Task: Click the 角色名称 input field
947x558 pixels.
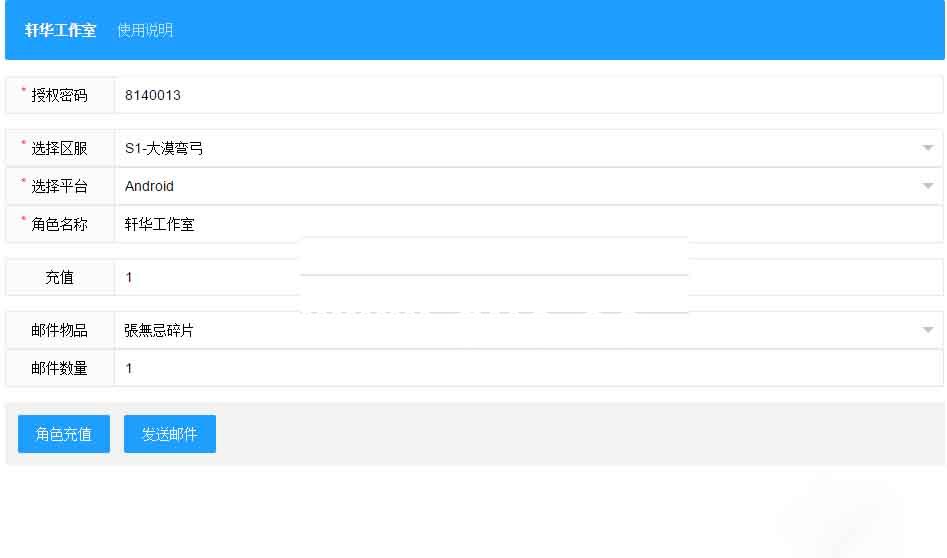Action: (x=528, y=224)
